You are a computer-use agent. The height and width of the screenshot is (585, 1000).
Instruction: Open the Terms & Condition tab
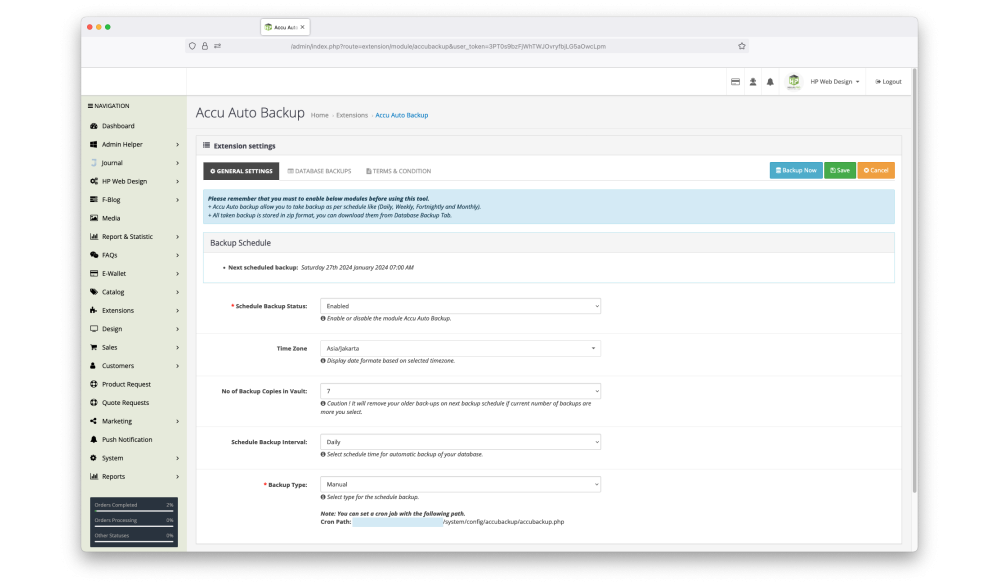(398, 171)
